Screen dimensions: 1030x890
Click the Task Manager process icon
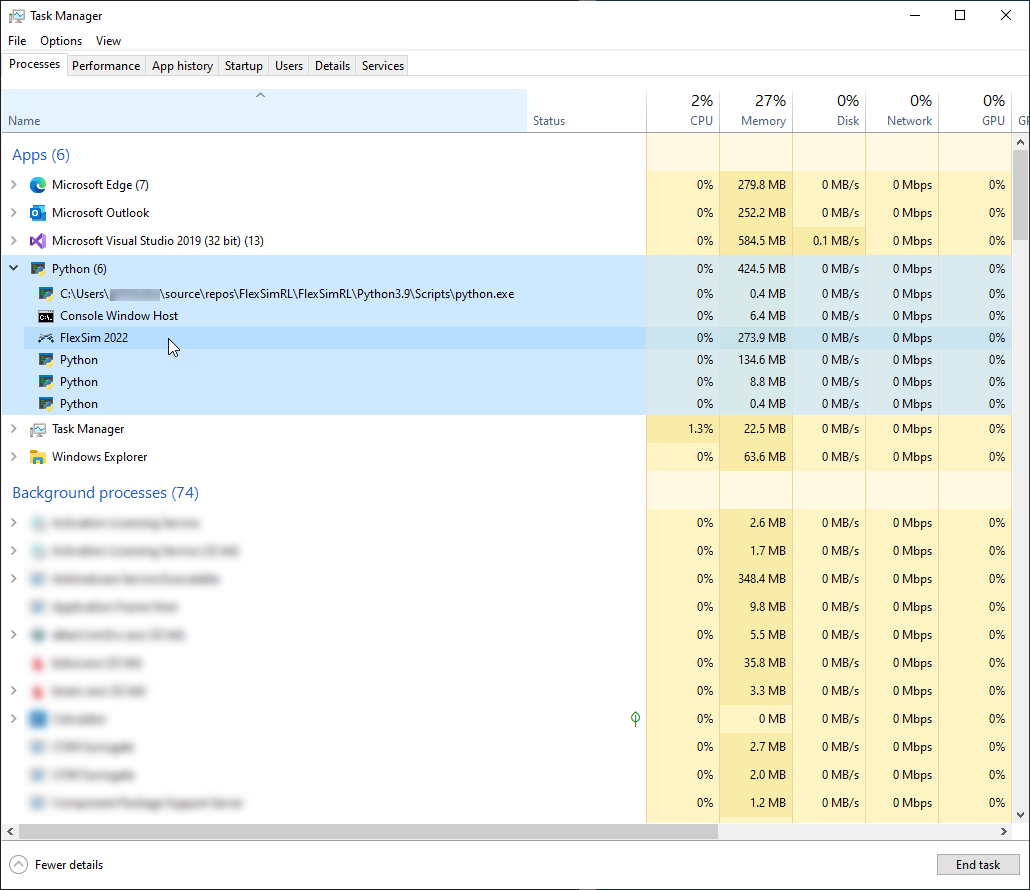(x=38, y=429)
